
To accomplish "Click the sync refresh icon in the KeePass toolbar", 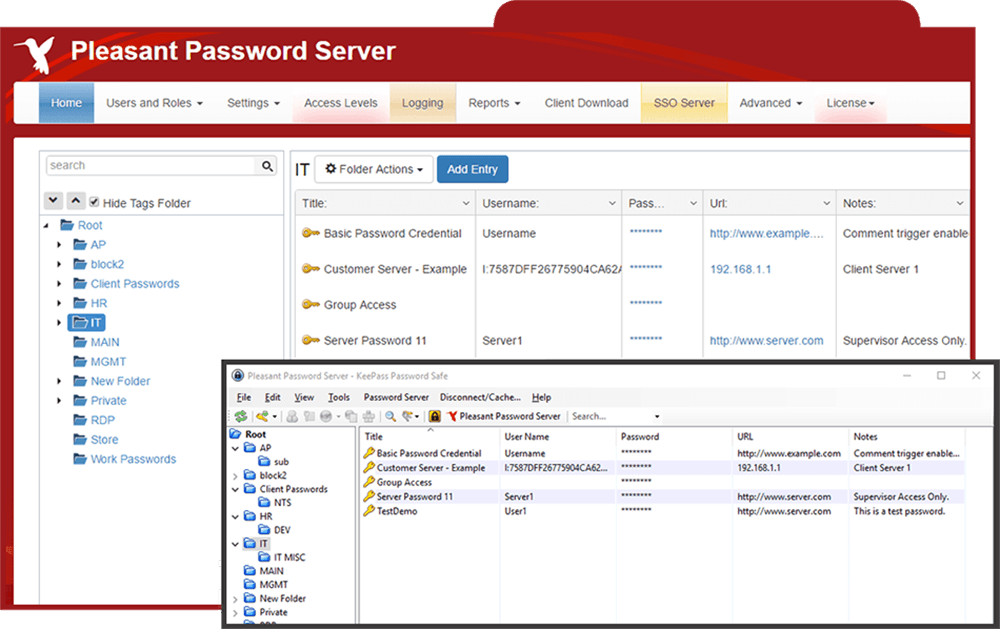I will click(x=241, y=417).
